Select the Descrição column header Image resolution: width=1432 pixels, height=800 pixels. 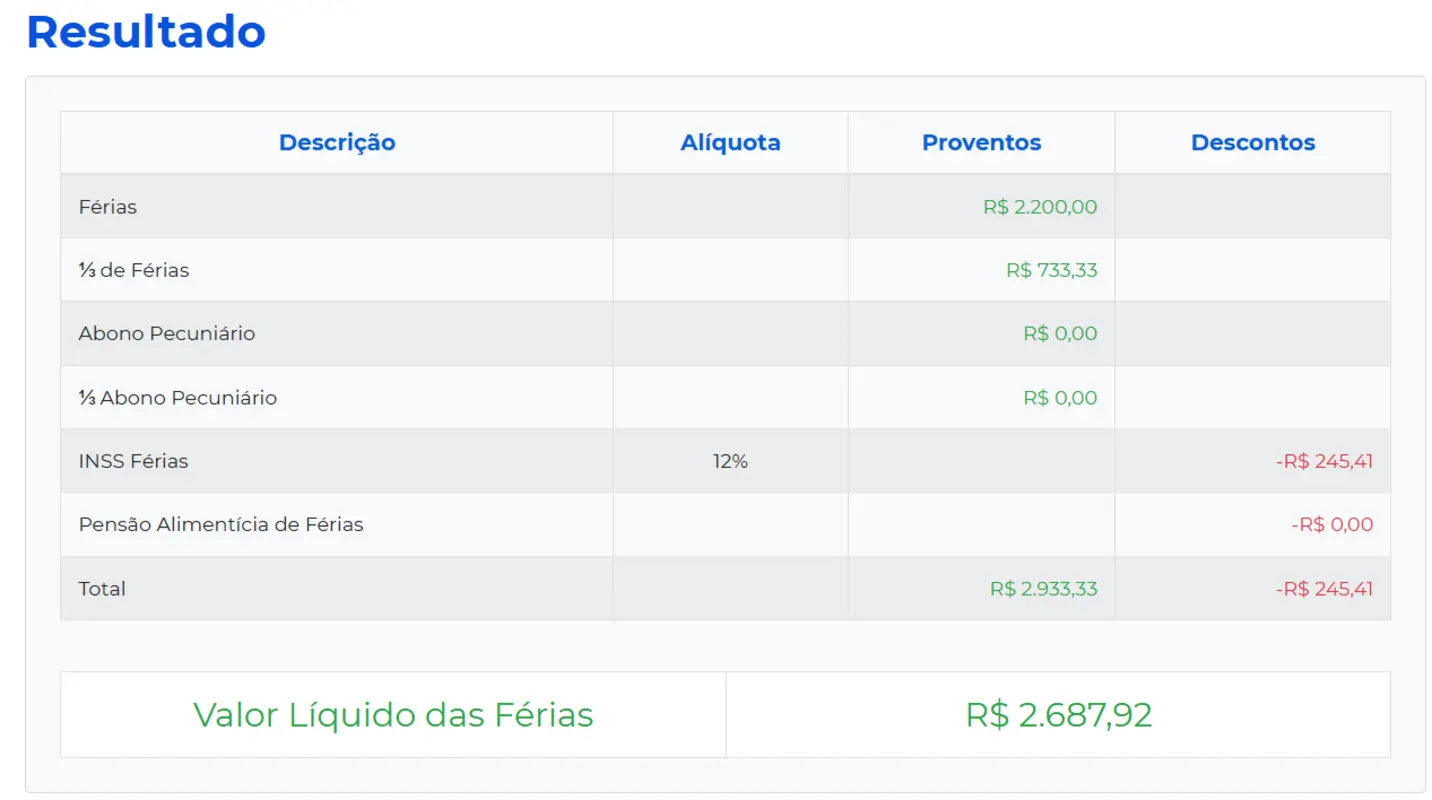[x=336, y=142]
